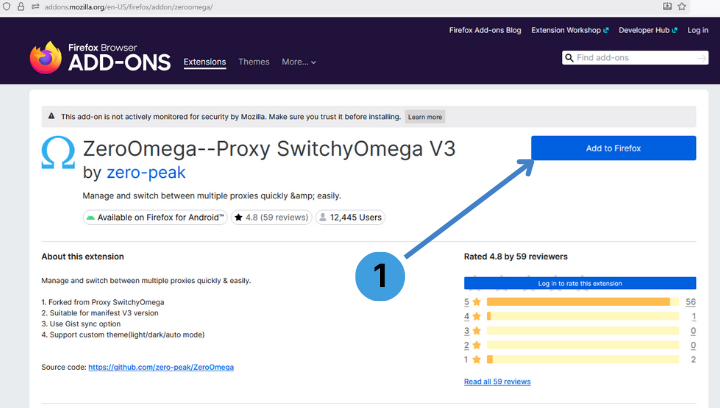The height and width of the screenshot is (408, 720).
Task: Click Read all 59 reviews
Action: [497, 382]
